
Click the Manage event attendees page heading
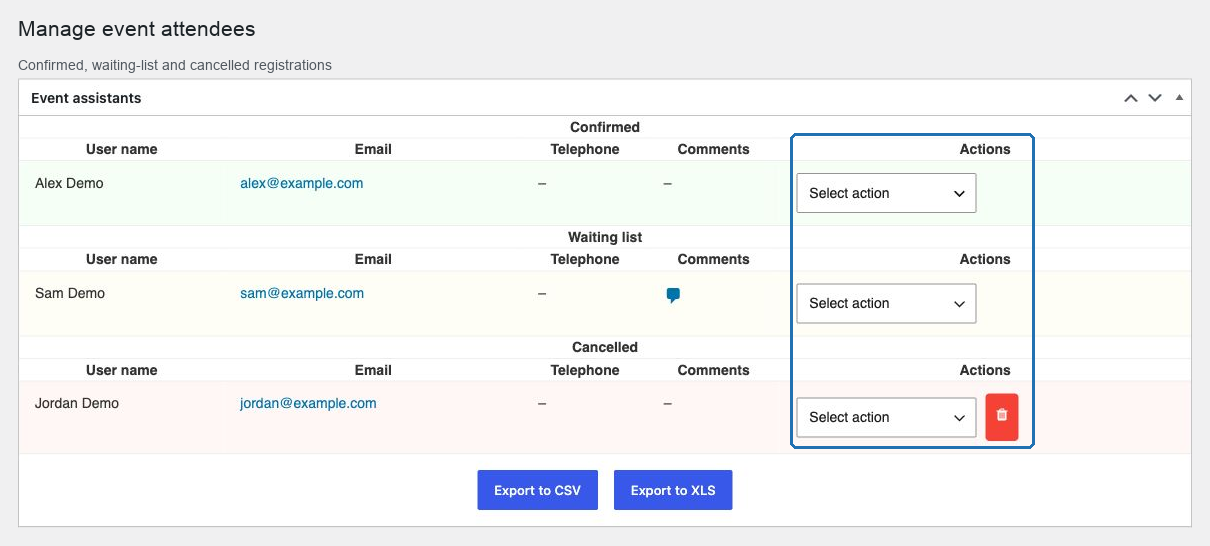point(137,29)
